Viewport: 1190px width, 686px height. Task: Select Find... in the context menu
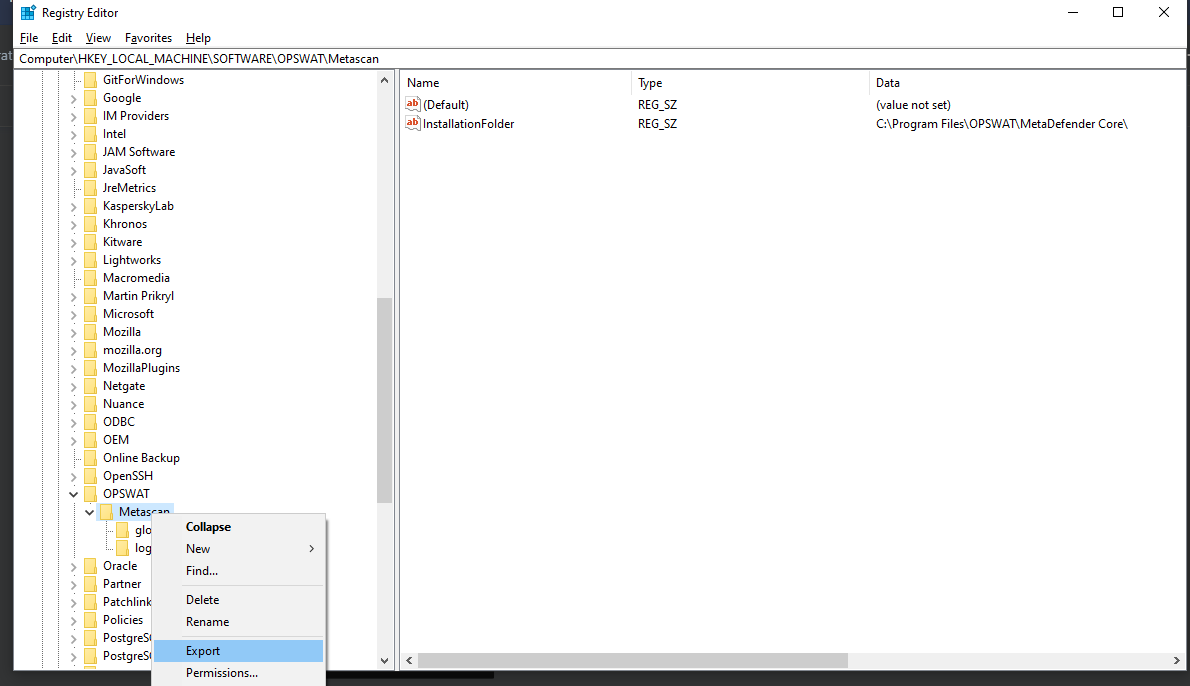click(x=238, y=571)
